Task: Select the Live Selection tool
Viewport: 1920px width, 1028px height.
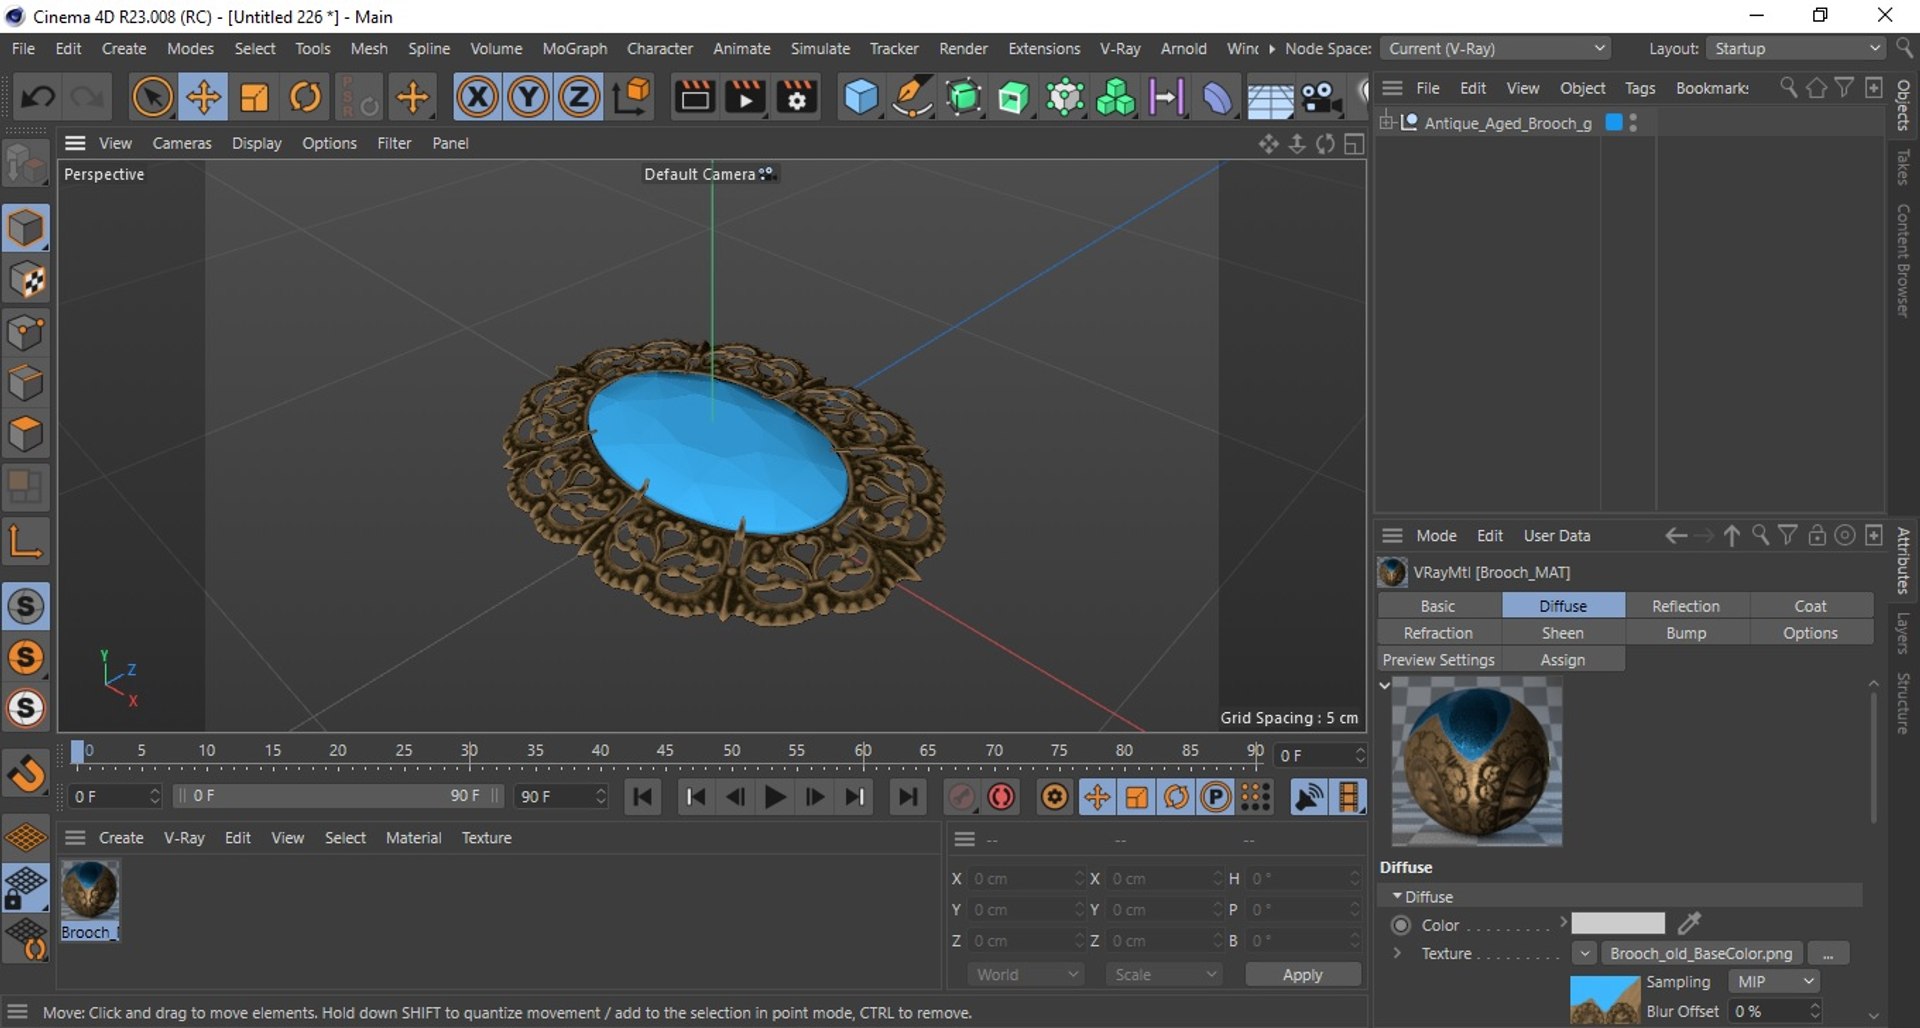Action: click(152, 97)
